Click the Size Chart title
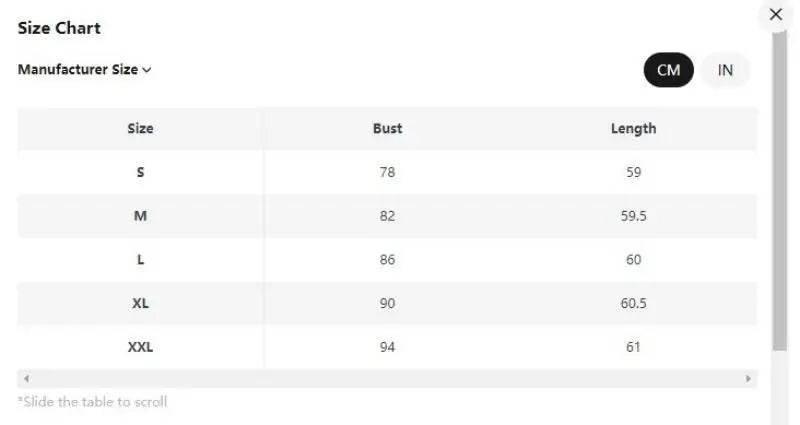Image resolution: width=800 pixels, height=425 pixels. pyautogui.click(x=59, y=28)
